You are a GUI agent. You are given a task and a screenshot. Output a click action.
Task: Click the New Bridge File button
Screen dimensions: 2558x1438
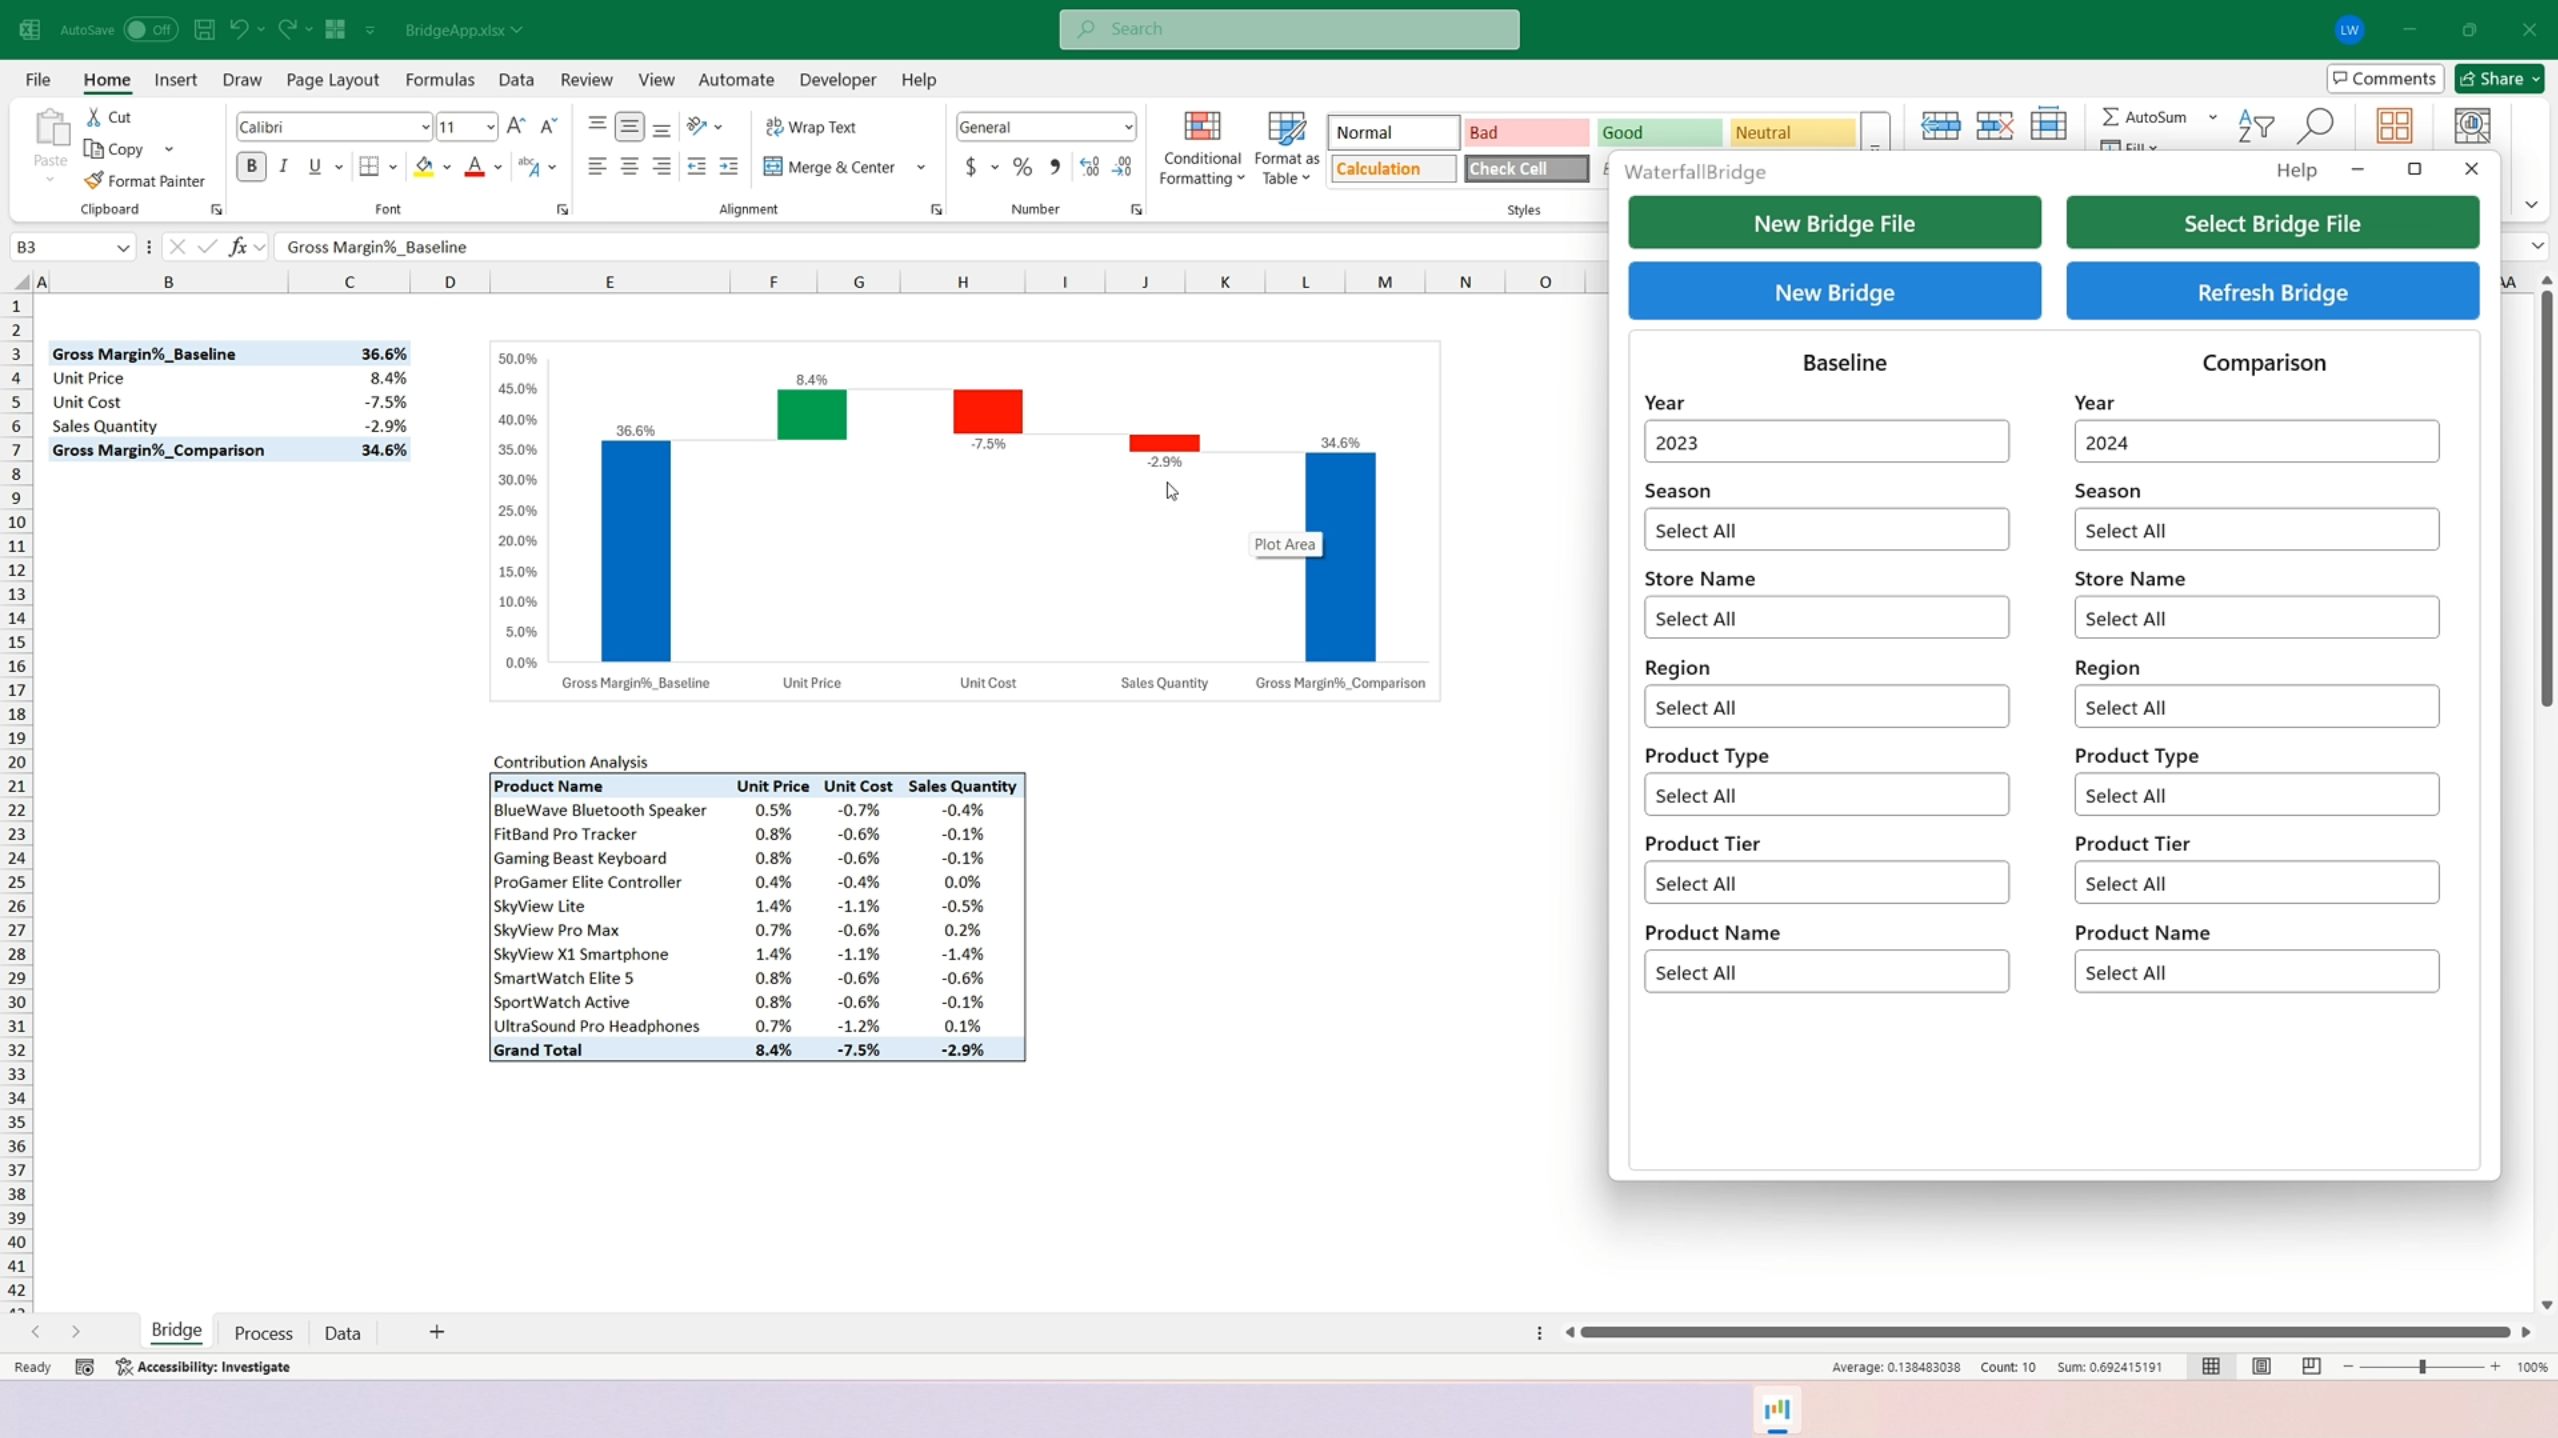coord(1834,223)
